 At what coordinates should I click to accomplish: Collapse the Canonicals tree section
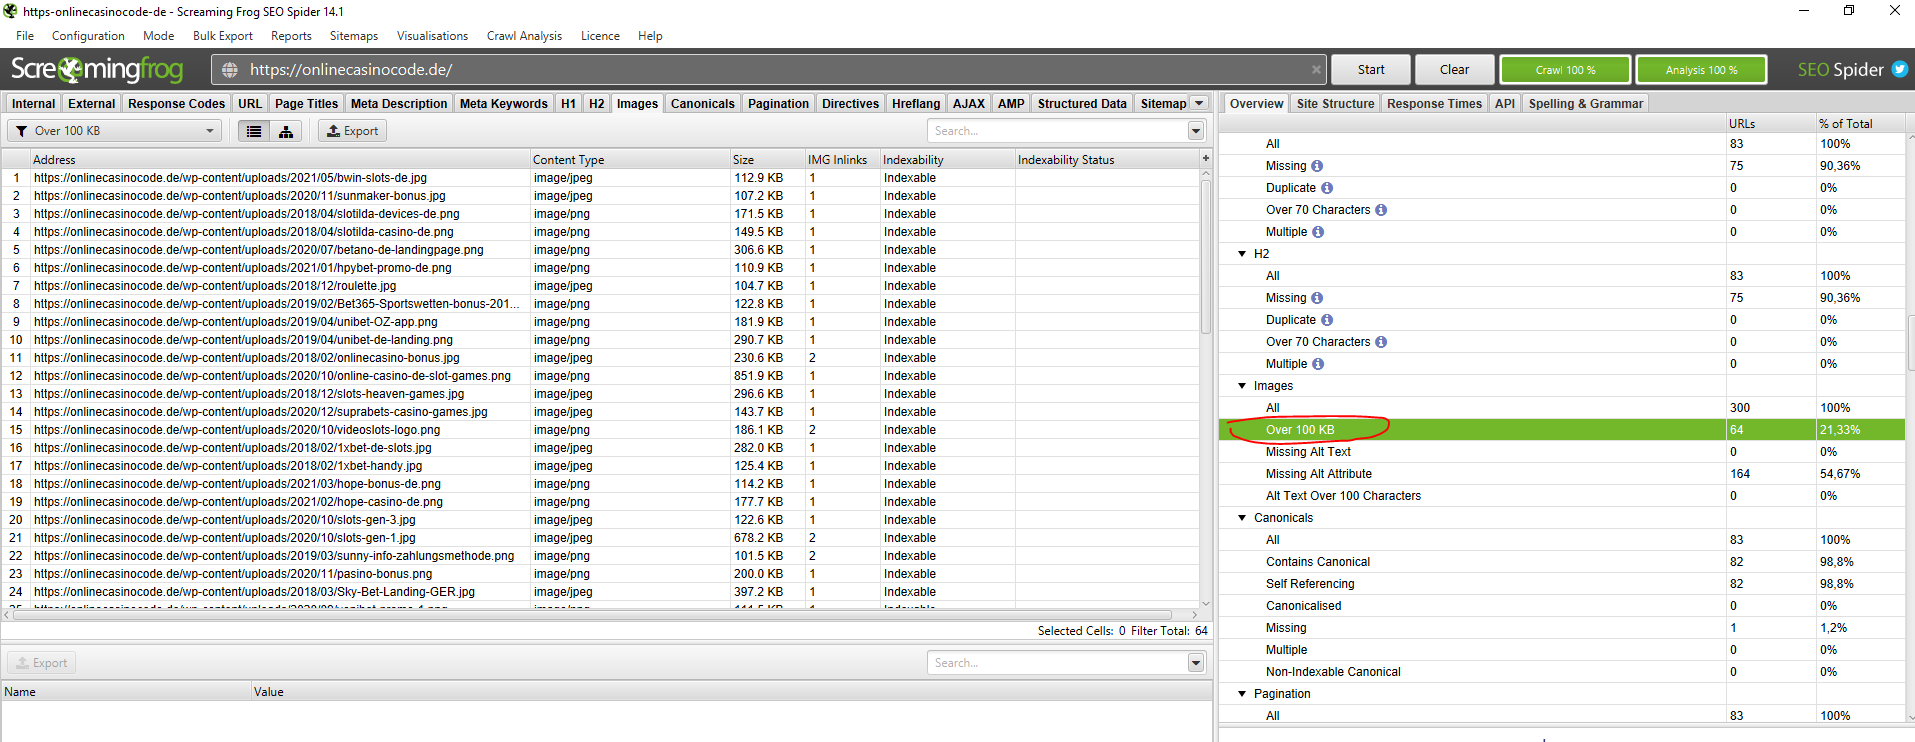[x=1242, y=518]
